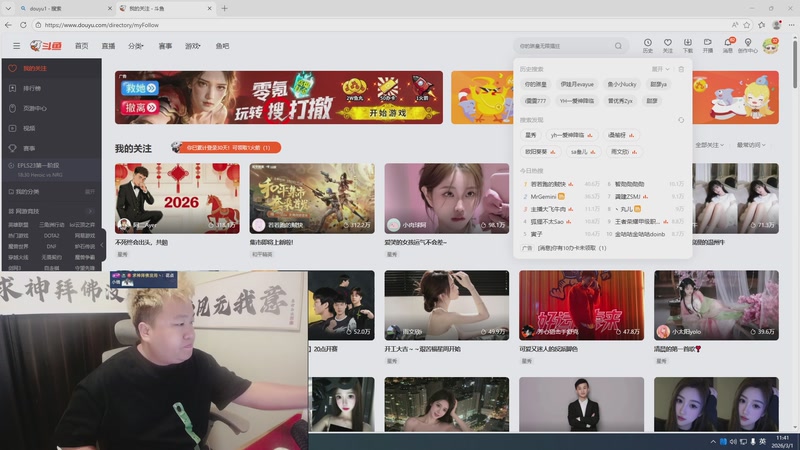
Task: Click the 伊娃月evayue history search chip
Action: 577,84
